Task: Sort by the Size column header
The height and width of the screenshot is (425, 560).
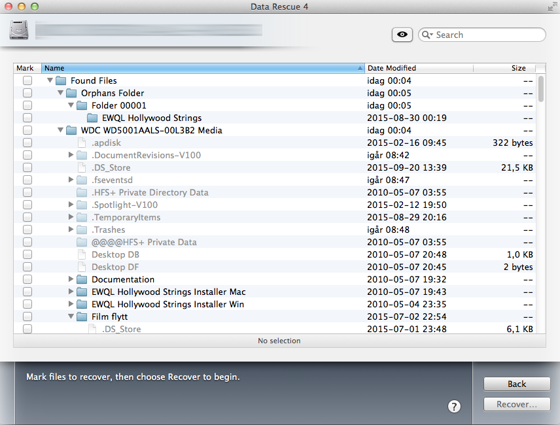Action: 505,68
